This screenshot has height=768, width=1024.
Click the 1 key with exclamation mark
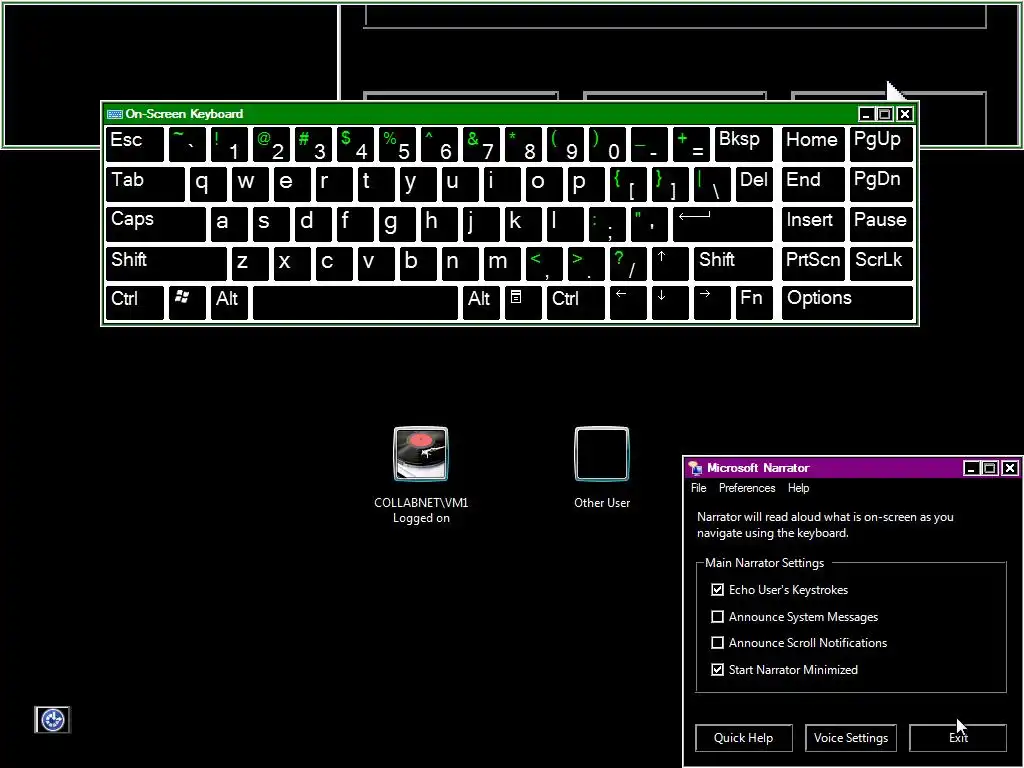pos(229,144)
